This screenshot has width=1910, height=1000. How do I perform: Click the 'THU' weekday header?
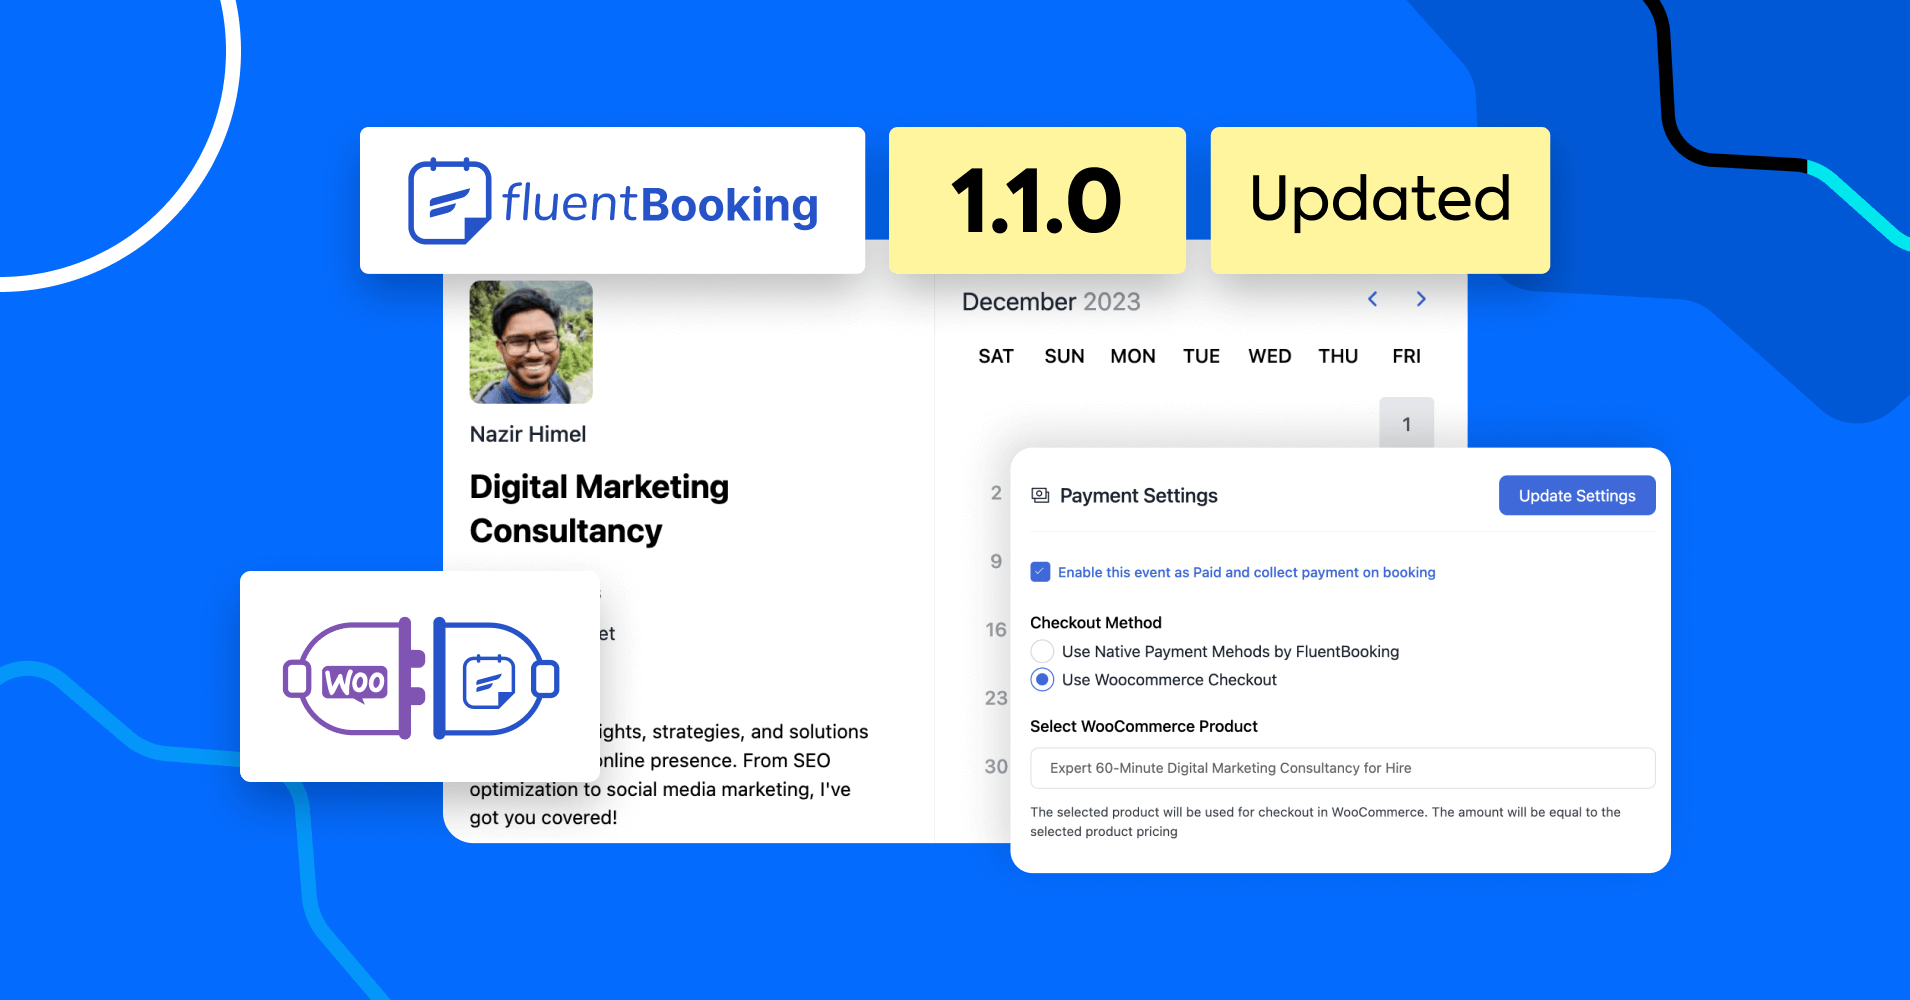tap(1338, 356)
